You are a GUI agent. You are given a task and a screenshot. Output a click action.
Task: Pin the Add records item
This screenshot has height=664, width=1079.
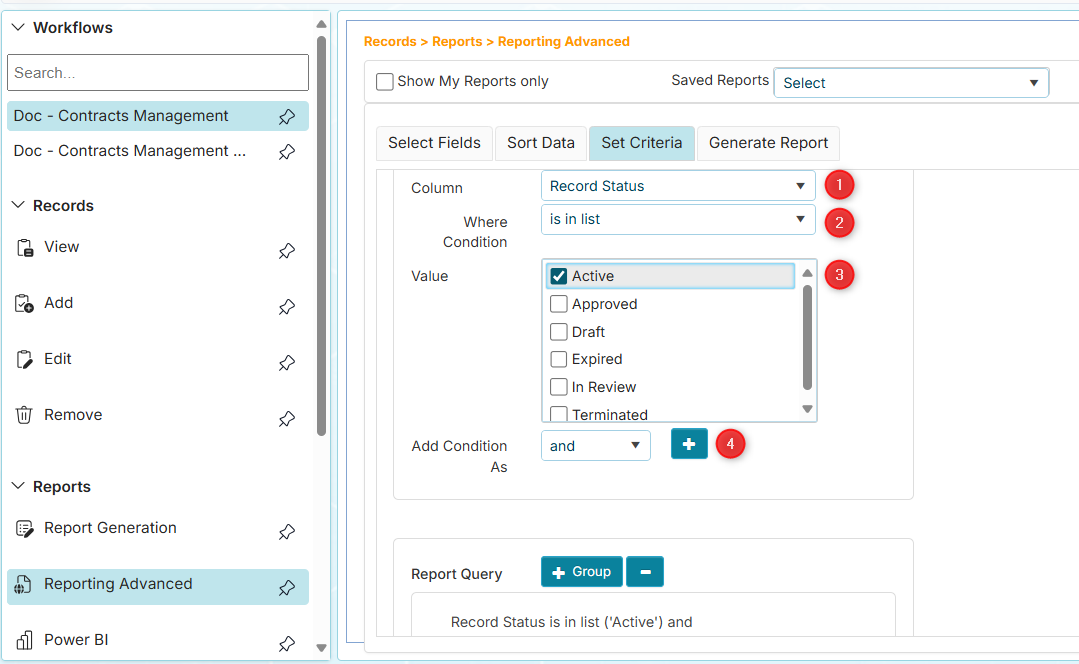click(x=287, y=307)
